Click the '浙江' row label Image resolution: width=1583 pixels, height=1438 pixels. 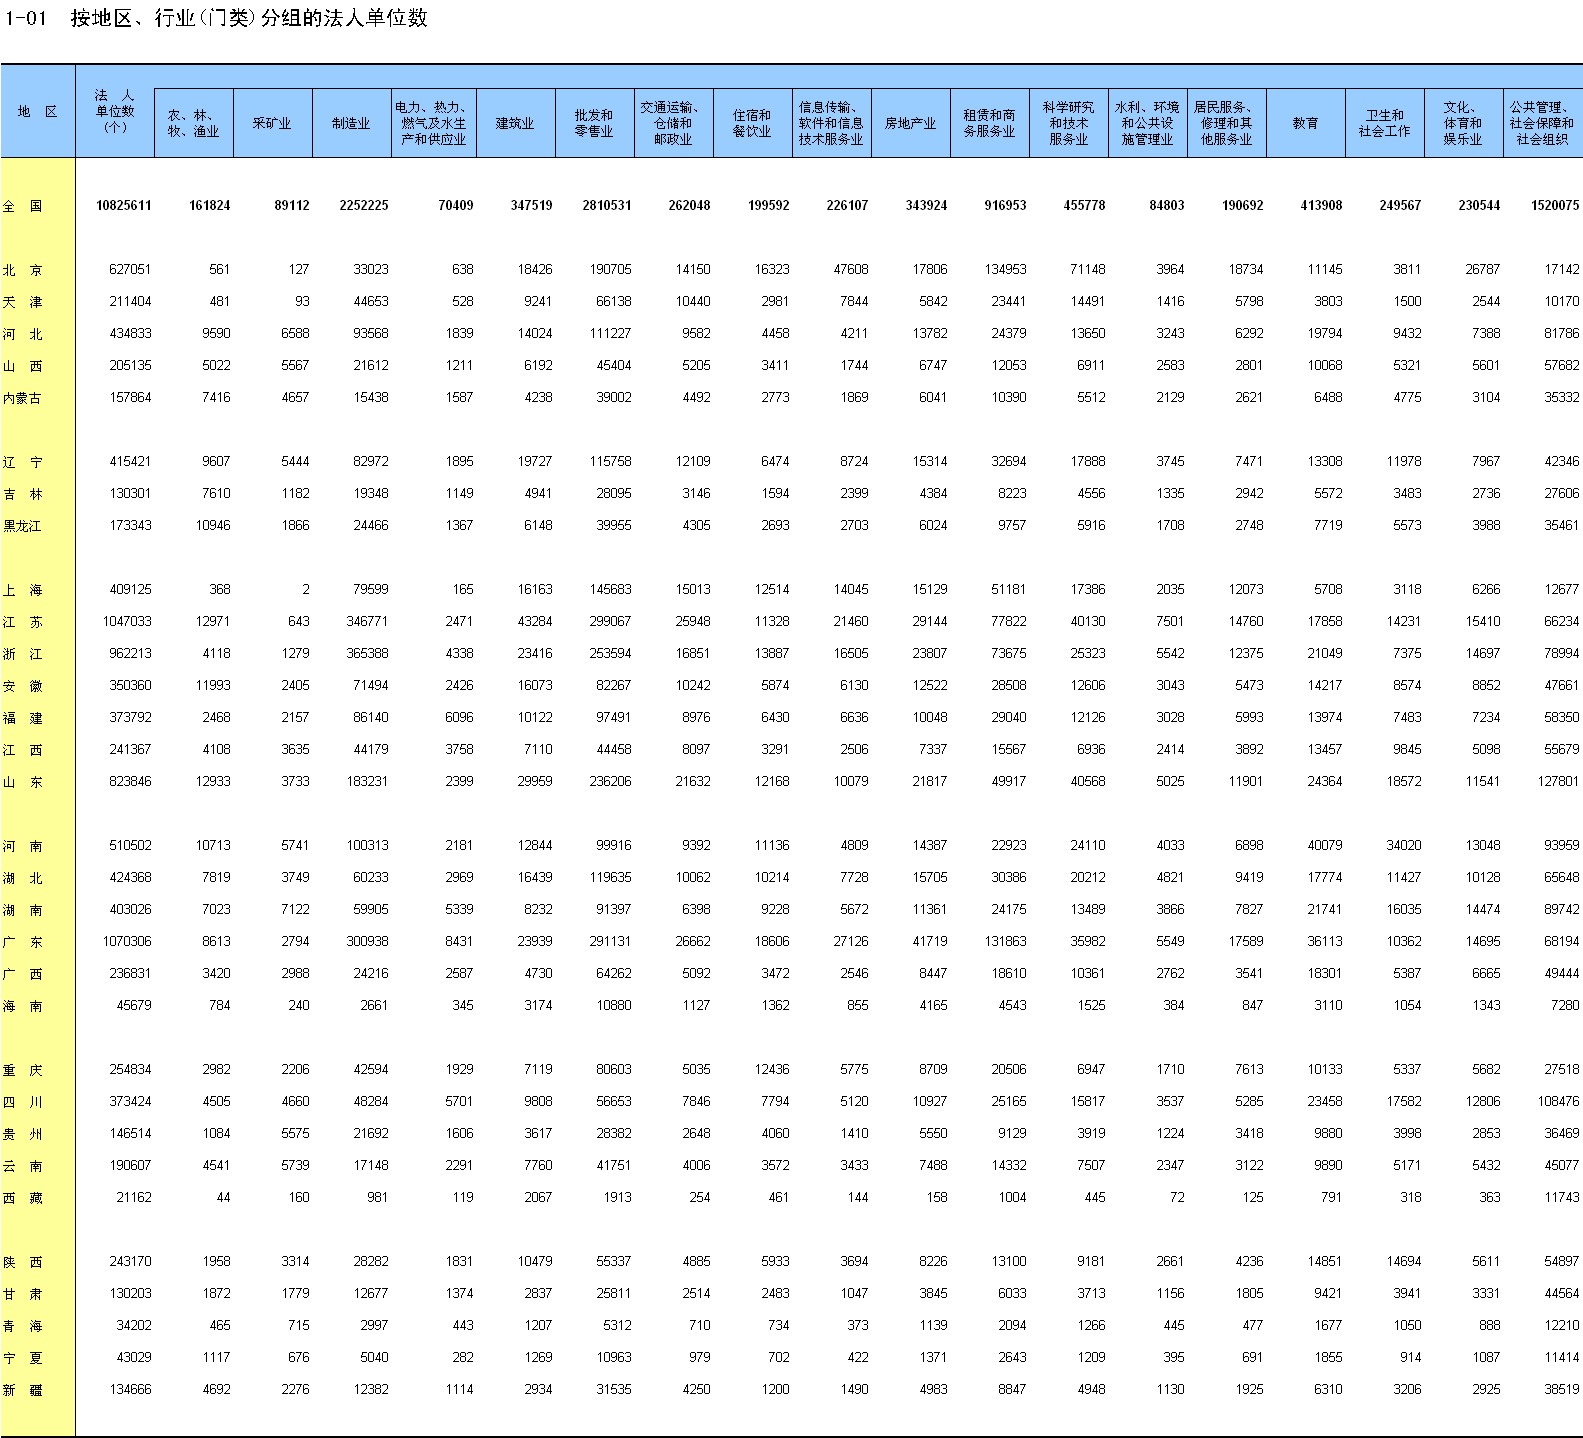pyautogui.click(x=22, y=654)
